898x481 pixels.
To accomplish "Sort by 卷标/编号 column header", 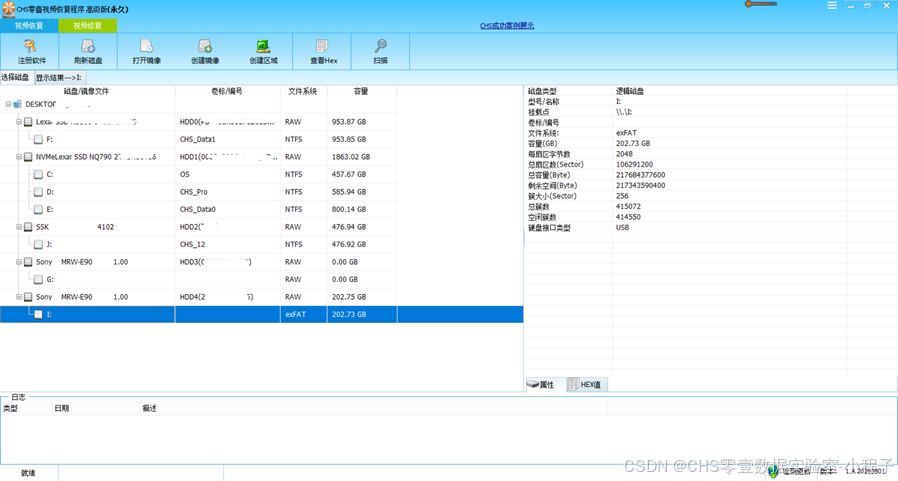I will click(227, 91).
